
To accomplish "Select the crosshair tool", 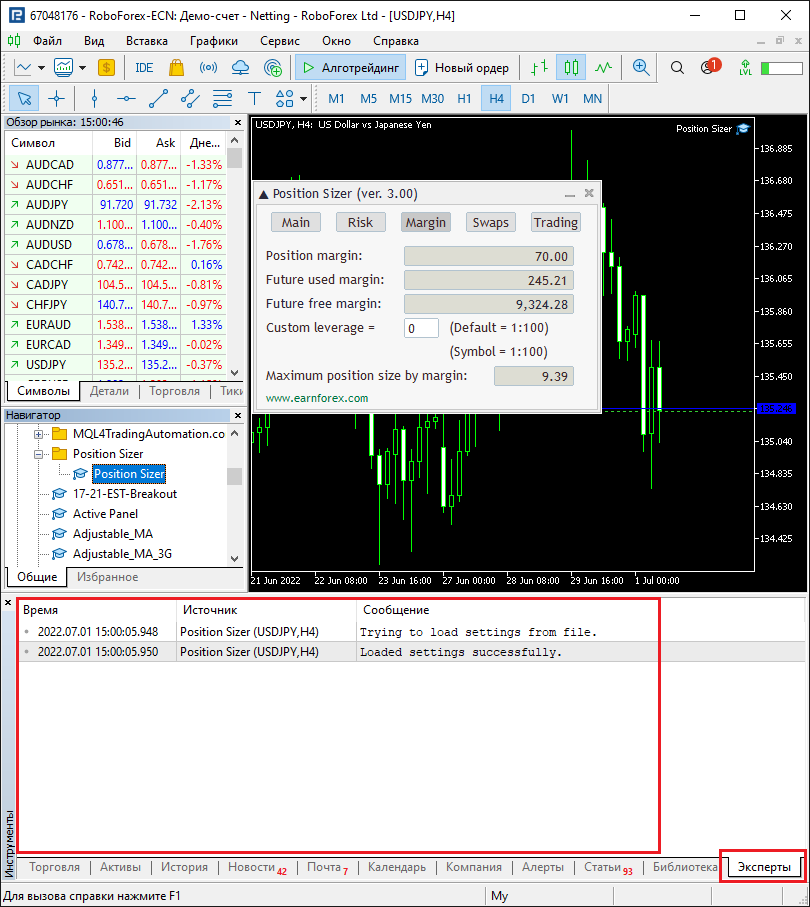I will tap(56, 98).
